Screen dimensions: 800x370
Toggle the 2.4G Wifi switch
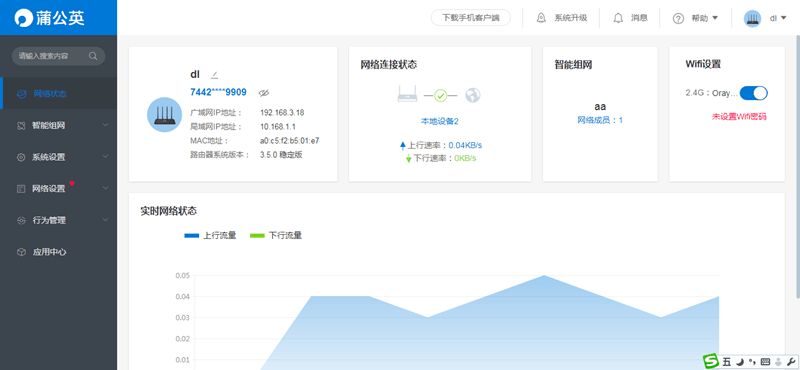(x=754, y=93)
